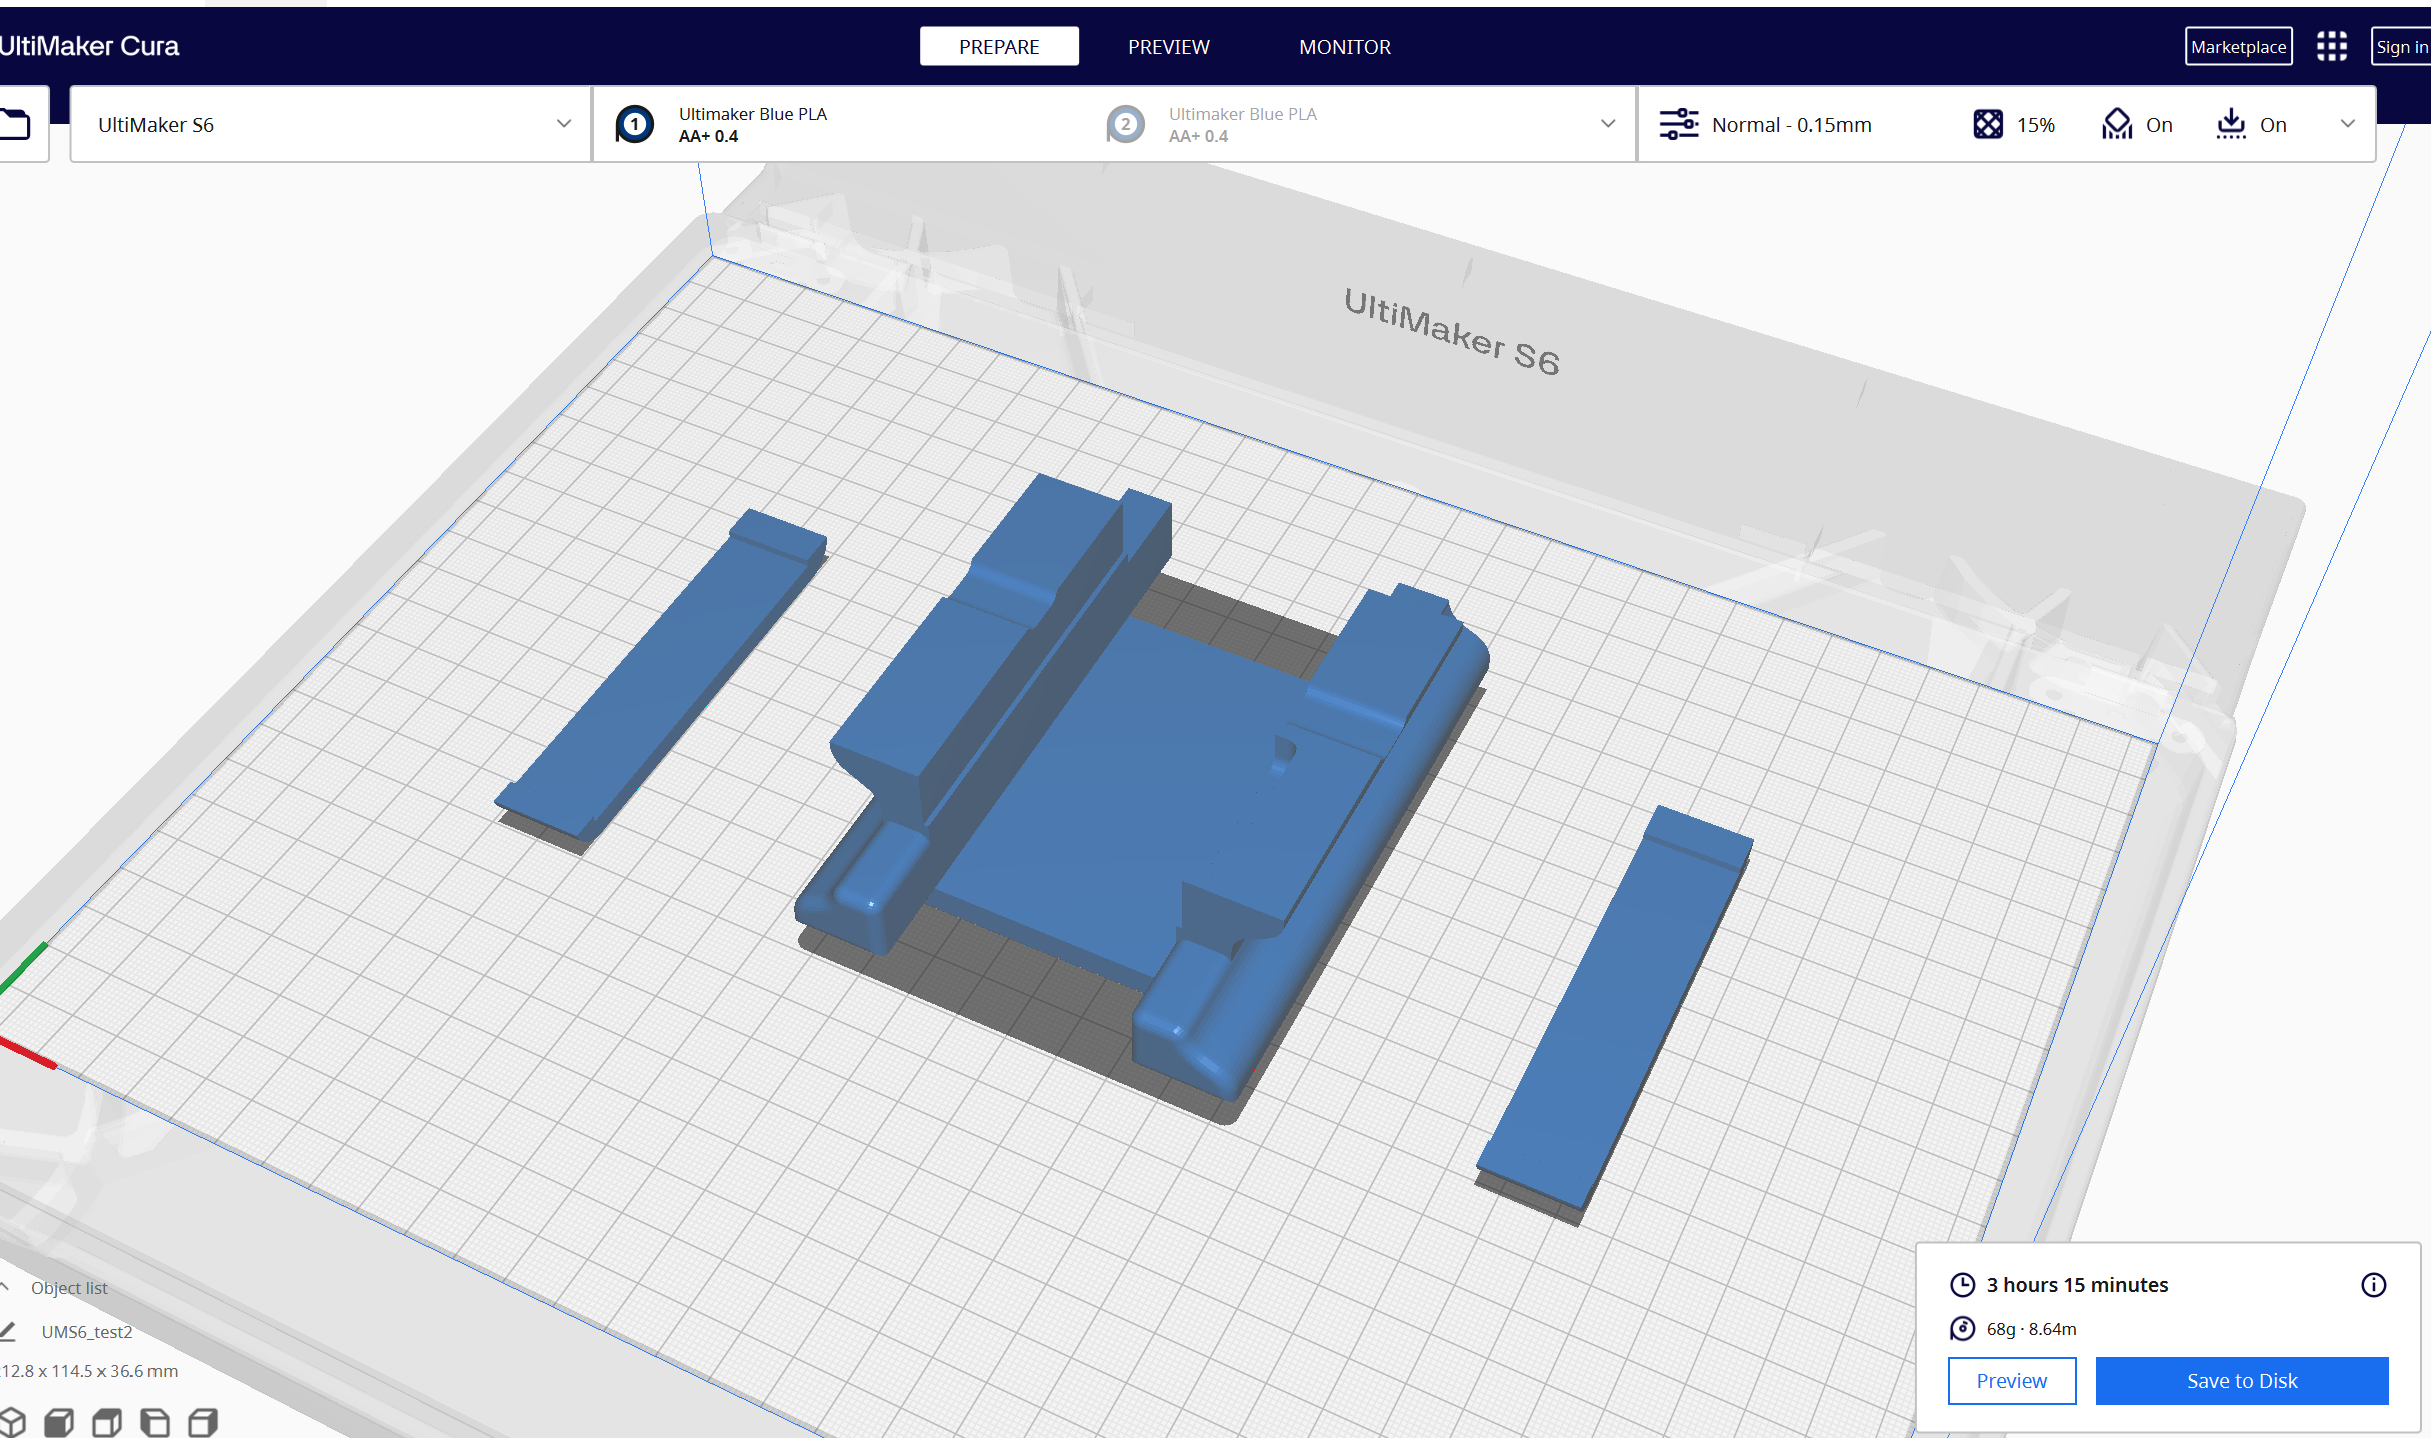Select the top view cube icon

pyautogui.click(x=107, y=1422)
